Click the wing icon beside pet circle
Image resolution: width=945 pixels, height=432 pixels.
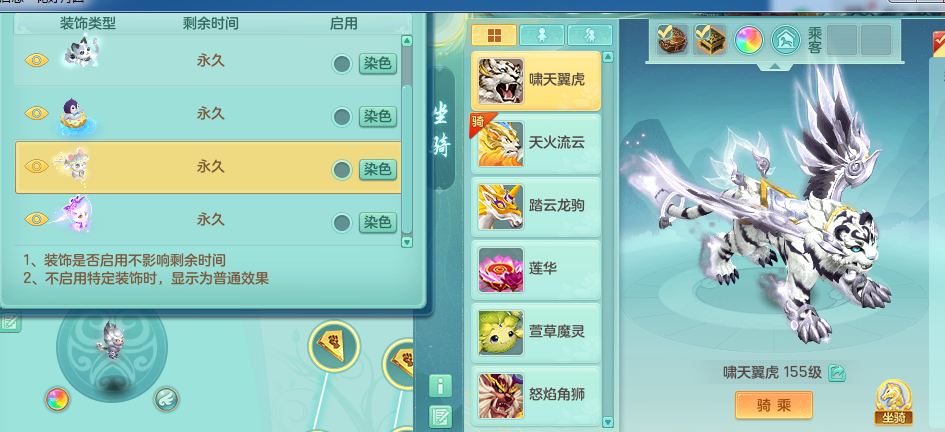click(x=166, y=399)
